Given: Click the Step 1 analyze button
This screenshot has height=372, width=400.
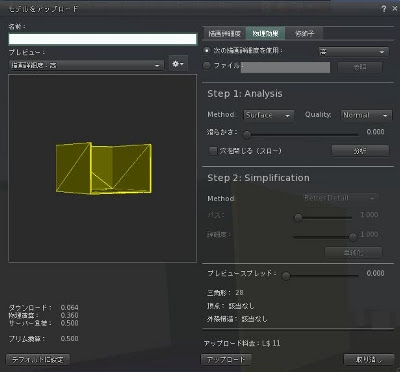Looking at the screenshot, I should click(360, 151).
